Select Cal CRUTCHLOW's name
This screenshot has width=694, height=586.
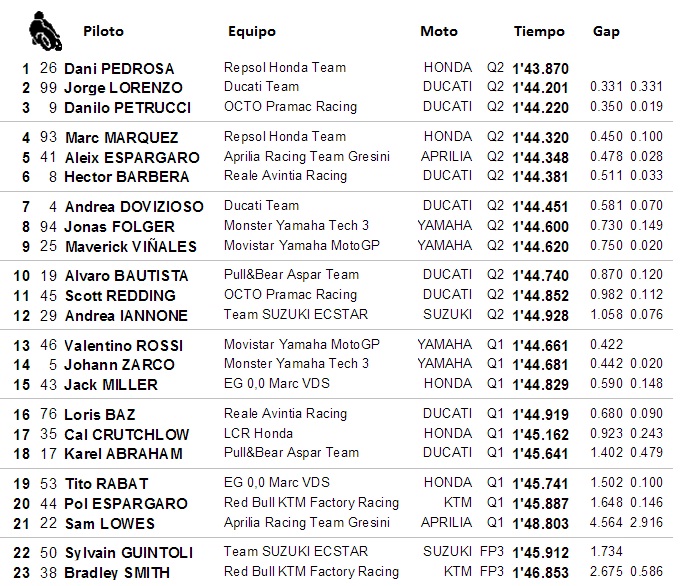tap(127, 435)
